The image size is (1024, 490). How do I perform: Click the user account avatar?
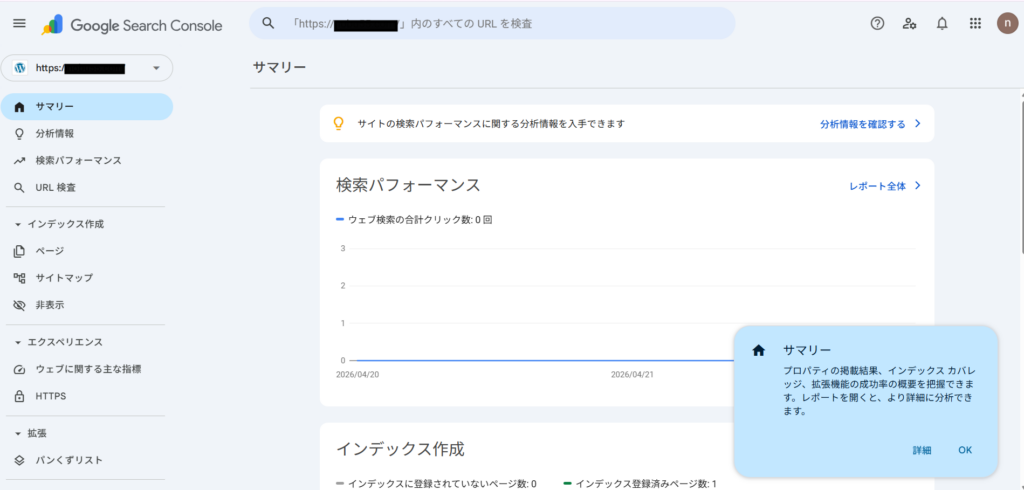[1007, 24]
